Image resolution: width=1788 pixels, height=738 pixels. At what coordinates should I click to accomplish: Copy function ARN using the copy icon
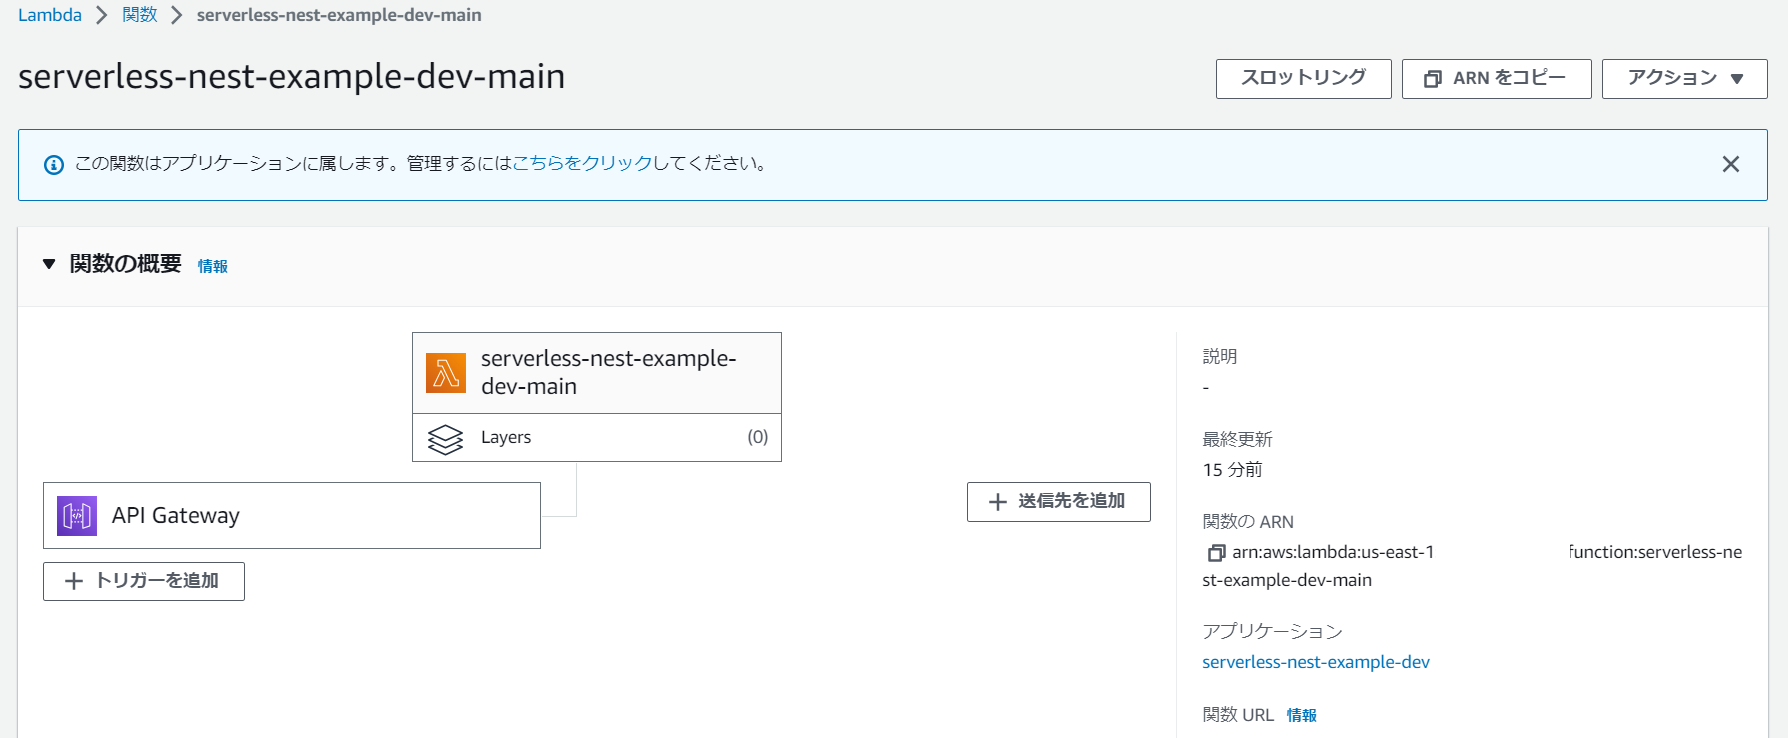1216,553
